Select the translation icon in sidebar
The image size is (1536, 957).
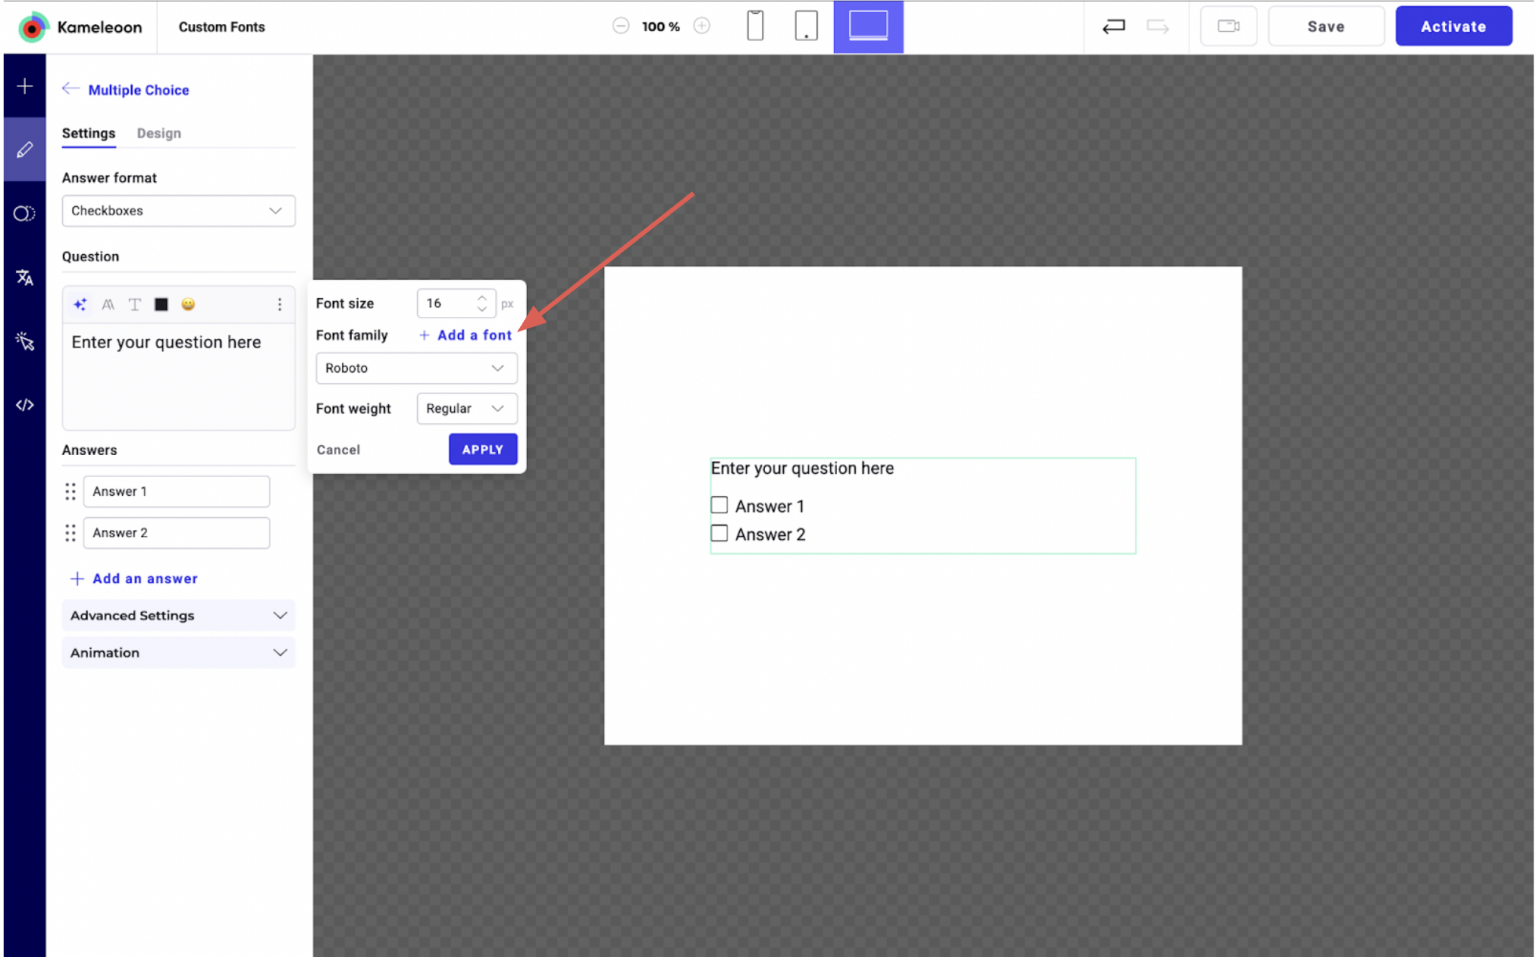[25, 277]
